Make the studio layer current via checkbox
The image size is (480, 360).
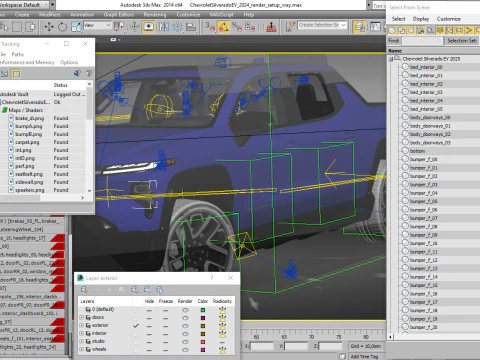pyautogui.click(x=135, y=342)
